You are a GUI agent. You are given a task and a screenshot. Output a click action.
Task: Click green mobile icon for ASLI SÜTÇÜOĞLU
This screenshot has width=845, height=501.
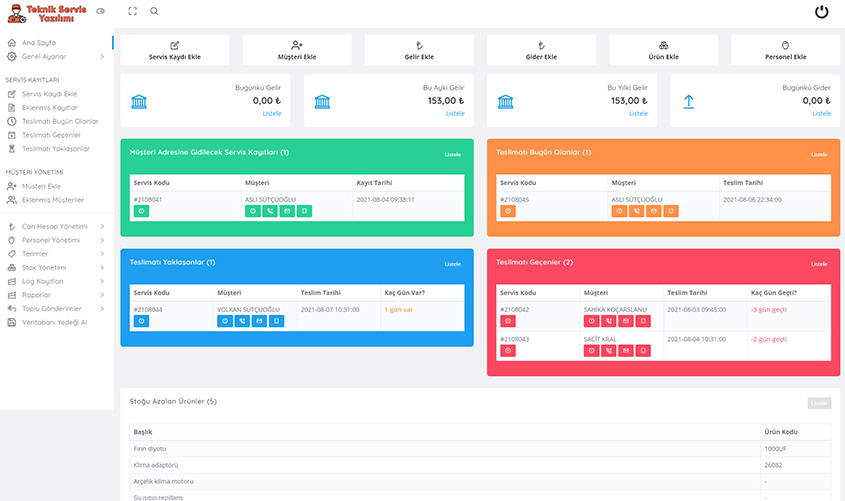pyautogui.click(x=304, y=211)
